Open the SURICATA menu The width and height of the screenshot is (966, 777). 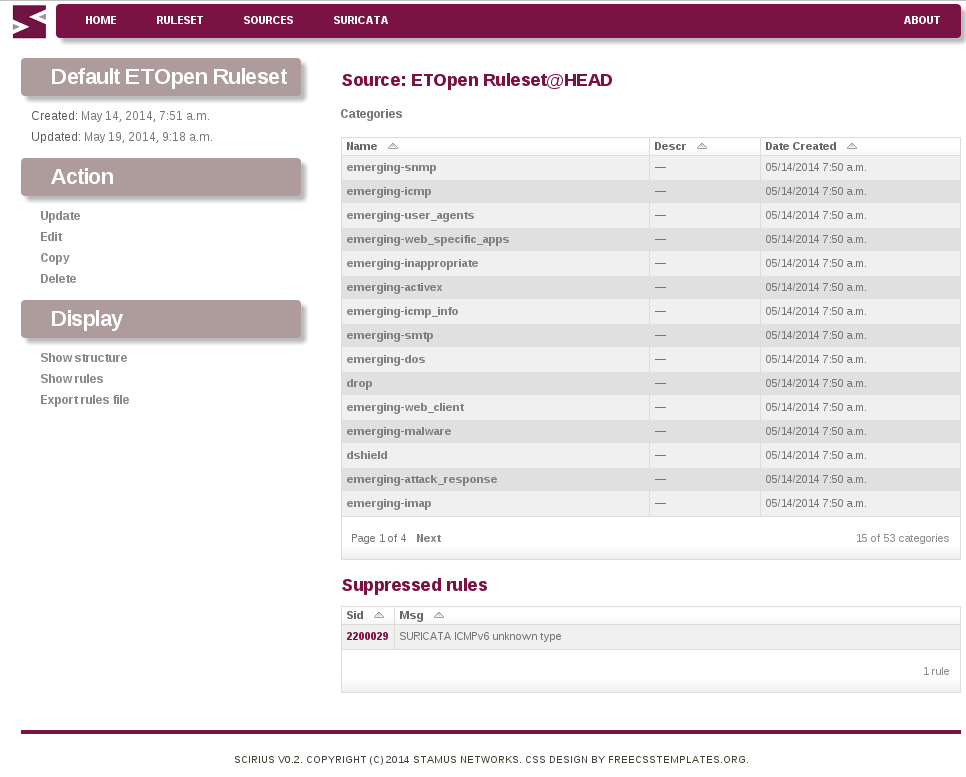(360, 20)
